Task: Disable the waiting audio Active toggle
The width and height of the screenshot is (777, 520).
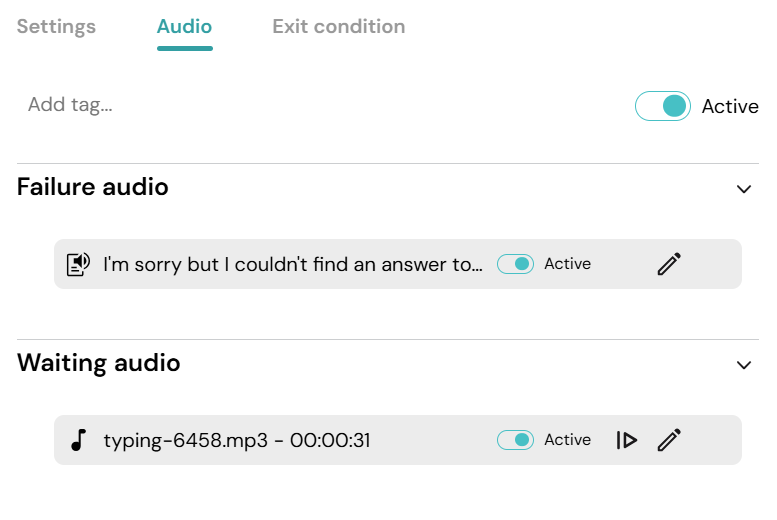Action: (x=515, y=440)
